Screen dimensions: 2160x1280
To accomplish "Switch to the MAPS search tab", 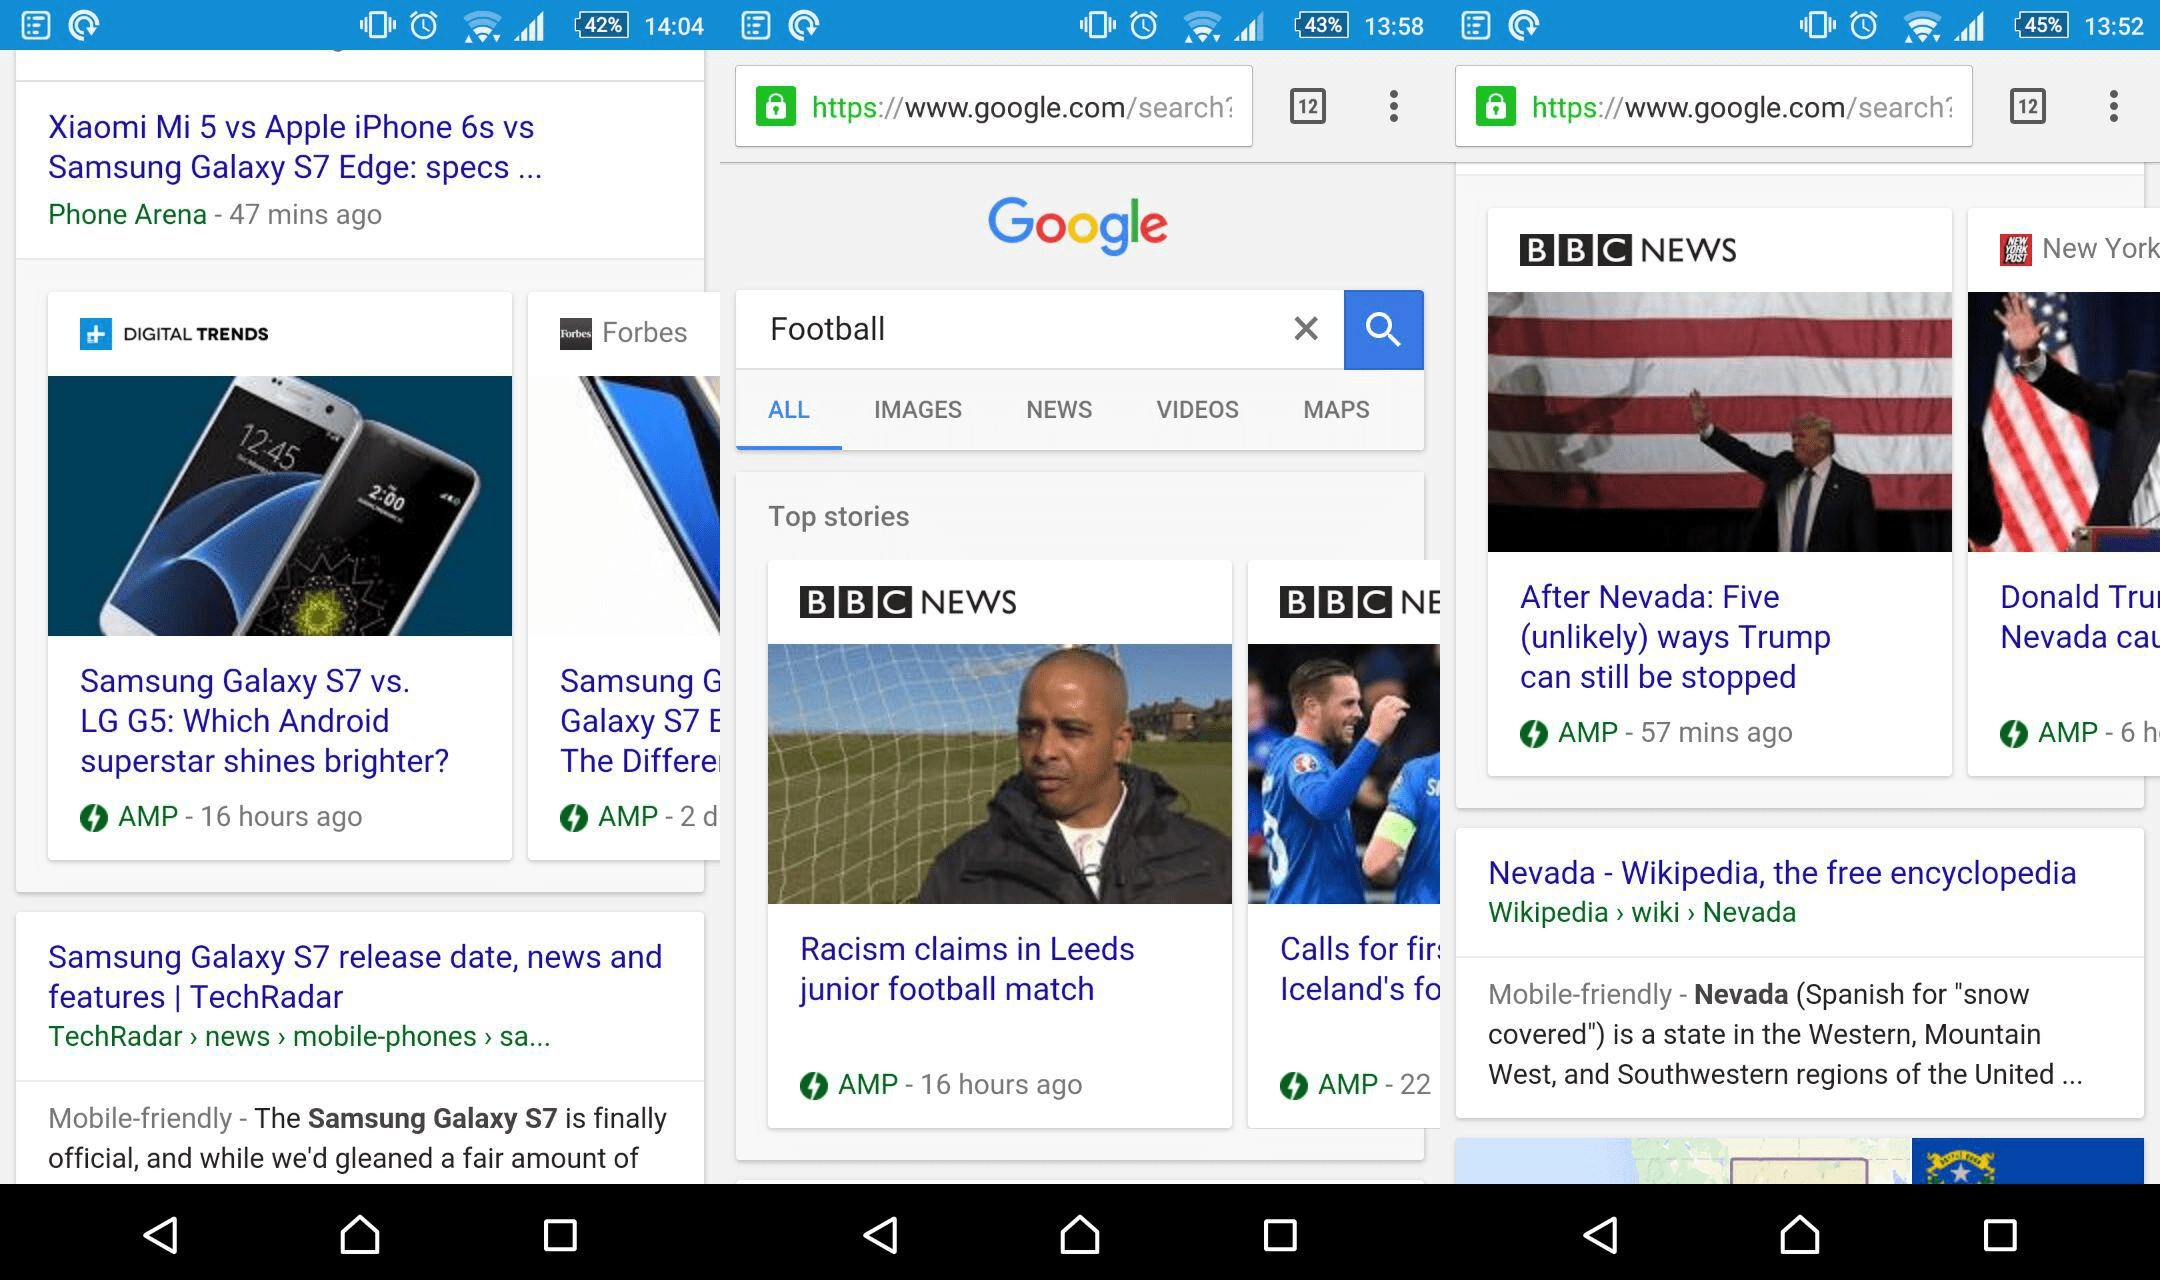I will point(1336,410).
